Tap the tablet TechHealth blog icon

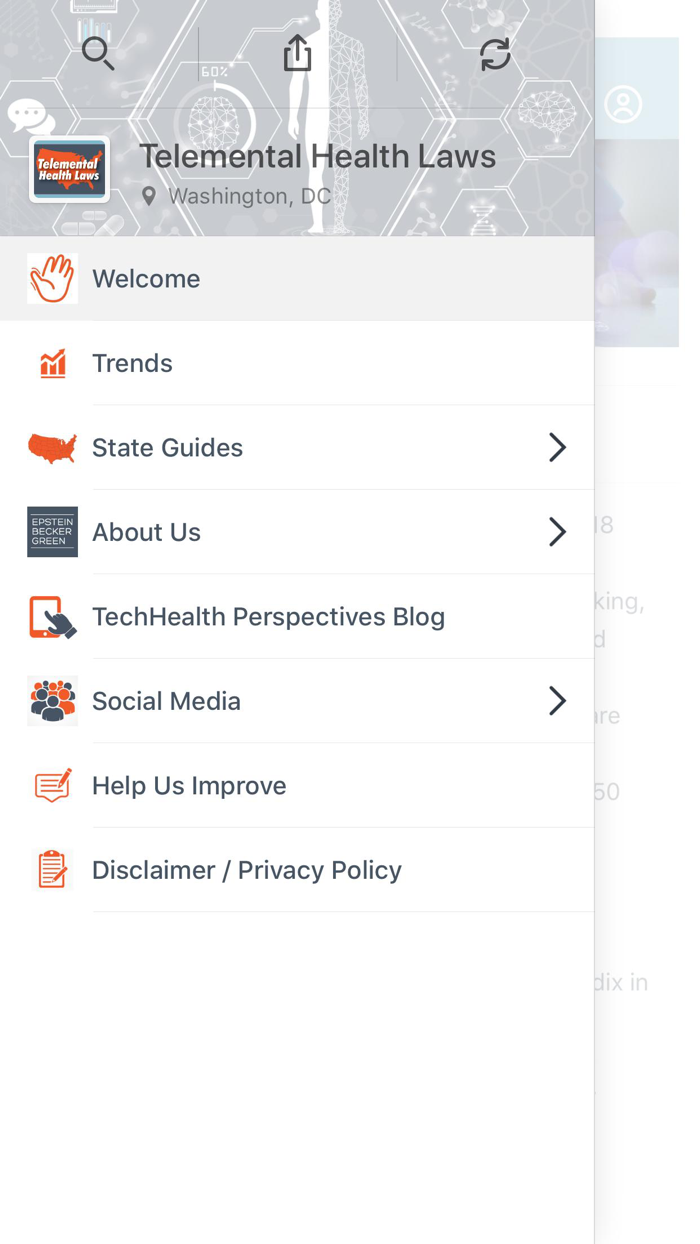coord(53,617)
